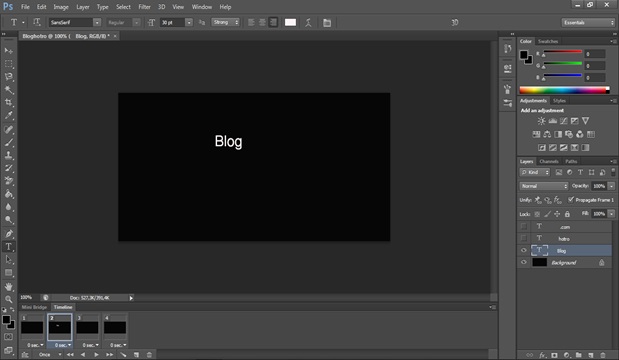Image resolution: width=619 pixels, height=360 pixels.
Task: Open the Window menu
Action: (201, 7)
